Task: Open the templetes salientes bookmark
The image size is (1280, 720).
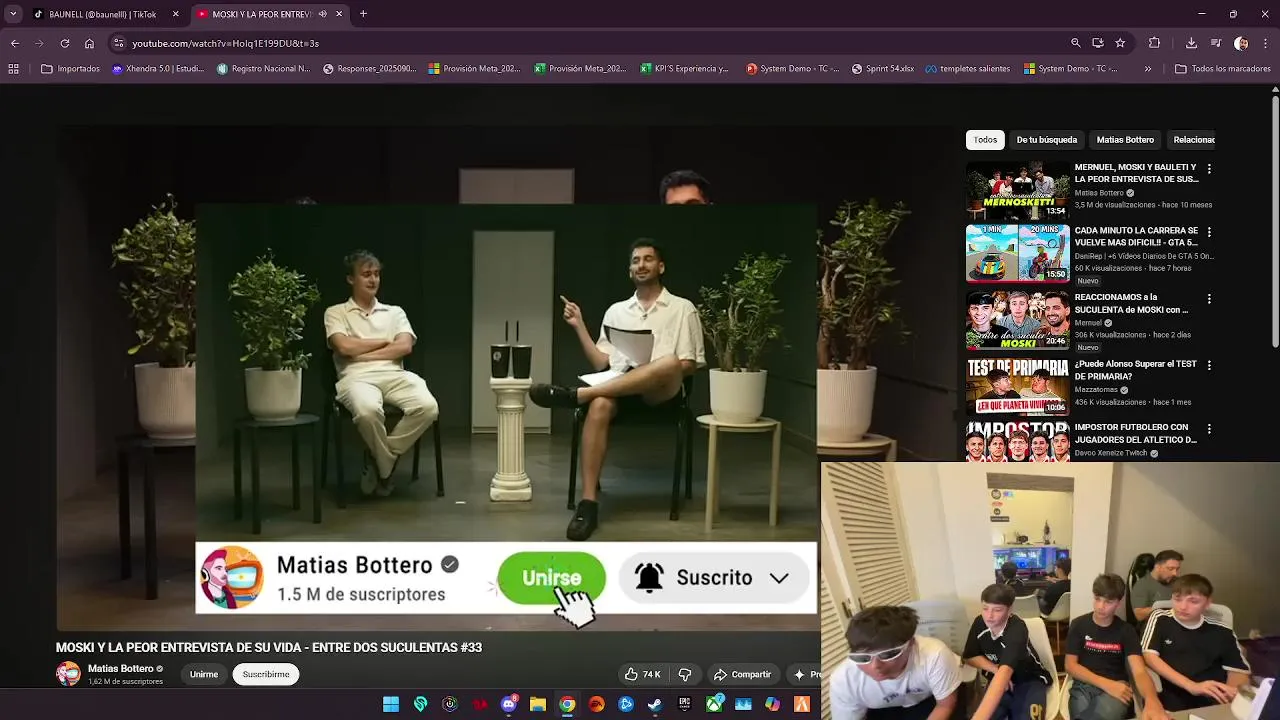Action: [967, 69]
